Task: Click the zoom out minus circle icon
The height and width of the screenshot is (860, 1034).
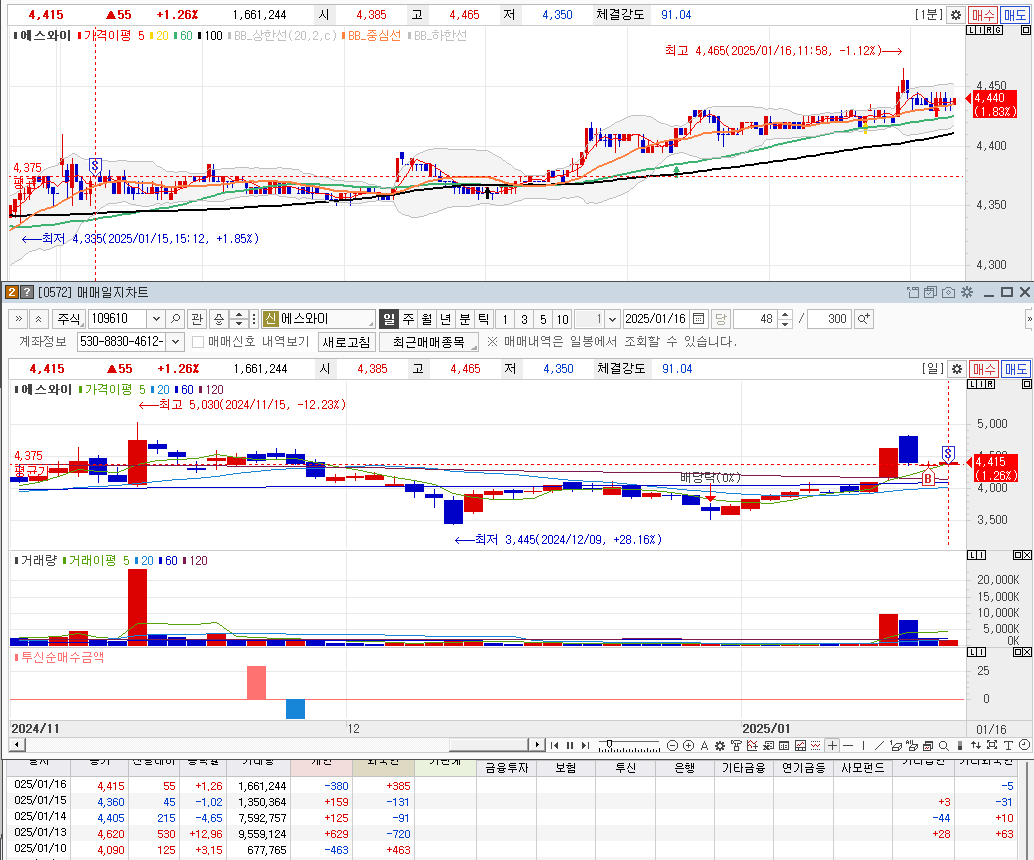Action: click(672, 745)
